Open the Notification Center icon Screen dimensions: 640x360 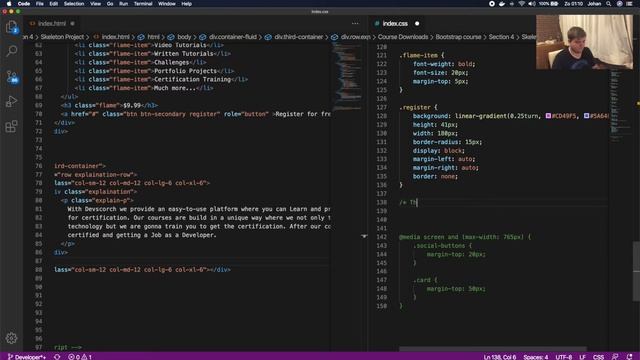click(x=630, y=4)
